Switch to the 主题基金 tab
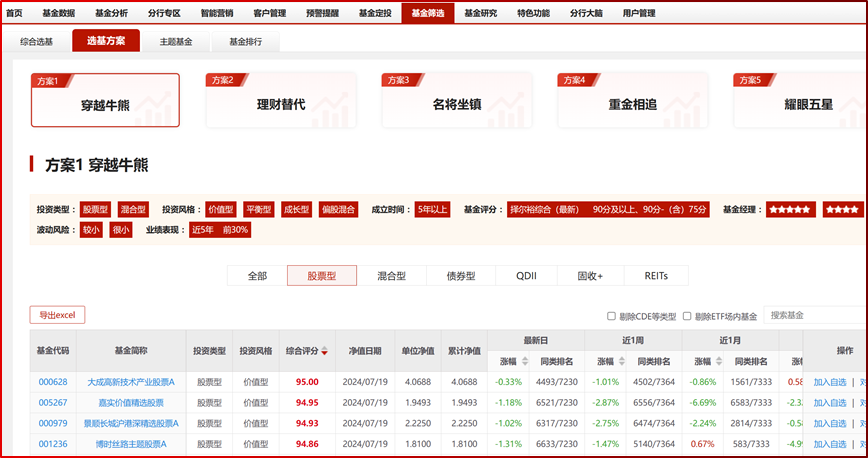Viewport: 868px width, 458px height. (176, 42)
